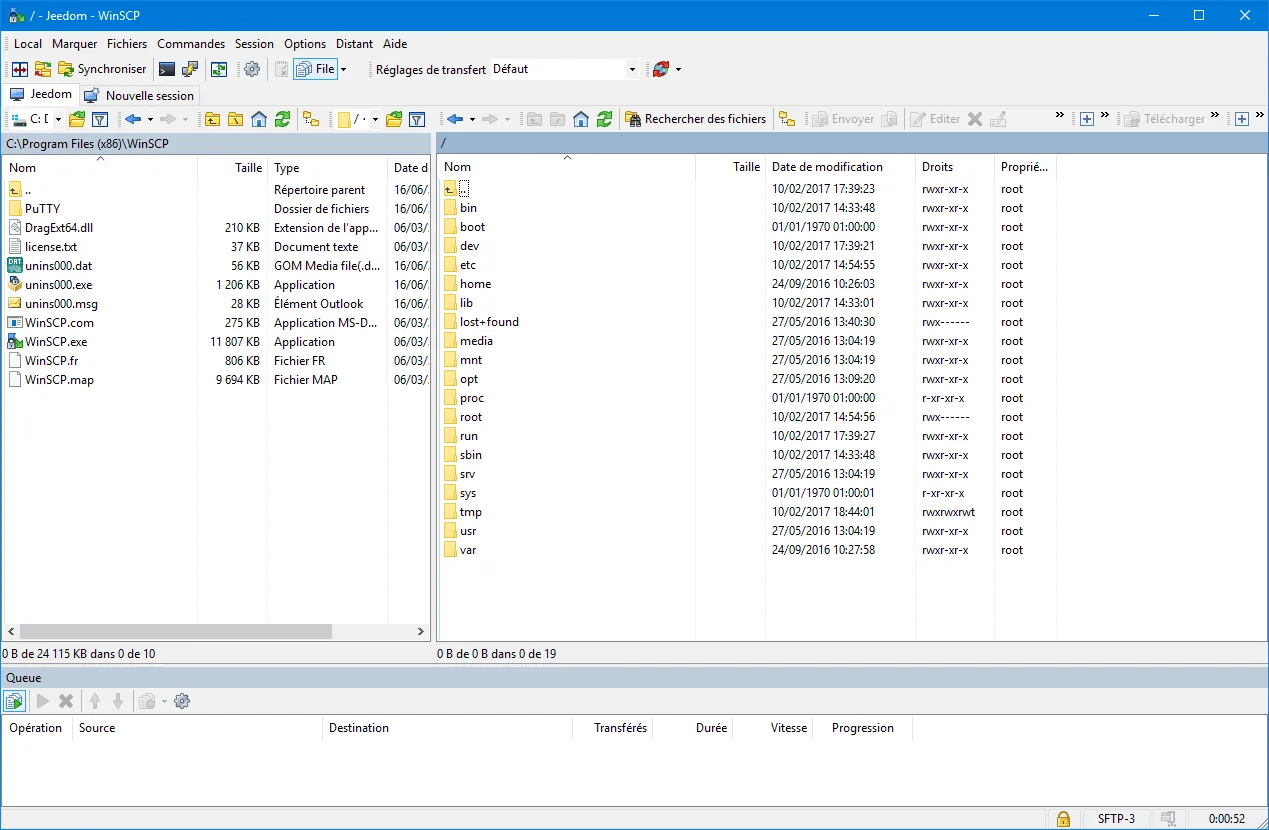
Task: Open local back history dropdown arrow
Action: (x=148, y=120)
